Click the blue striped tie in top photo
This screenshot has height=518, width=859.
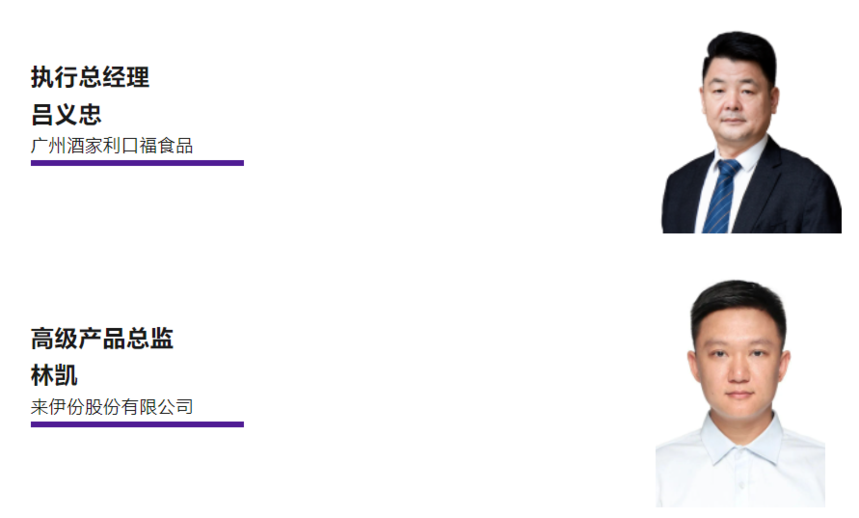point(721,196)
